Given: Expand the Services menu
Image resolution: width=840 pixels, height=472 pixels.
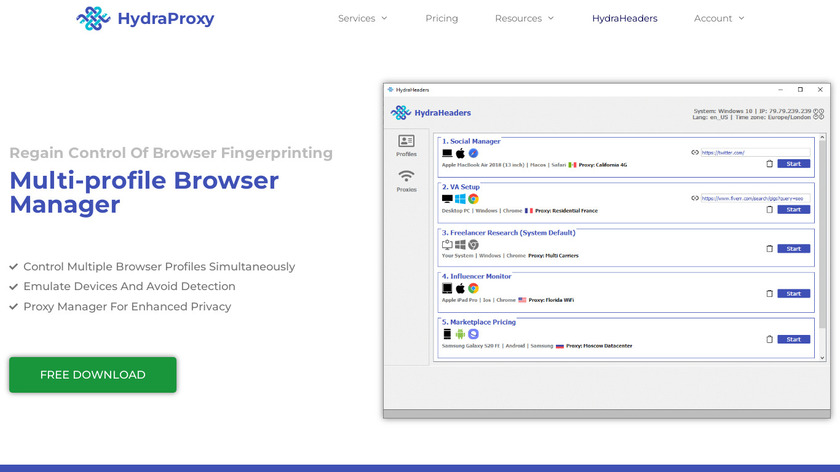Looking at the screenshot, I should tap(362, 18).
